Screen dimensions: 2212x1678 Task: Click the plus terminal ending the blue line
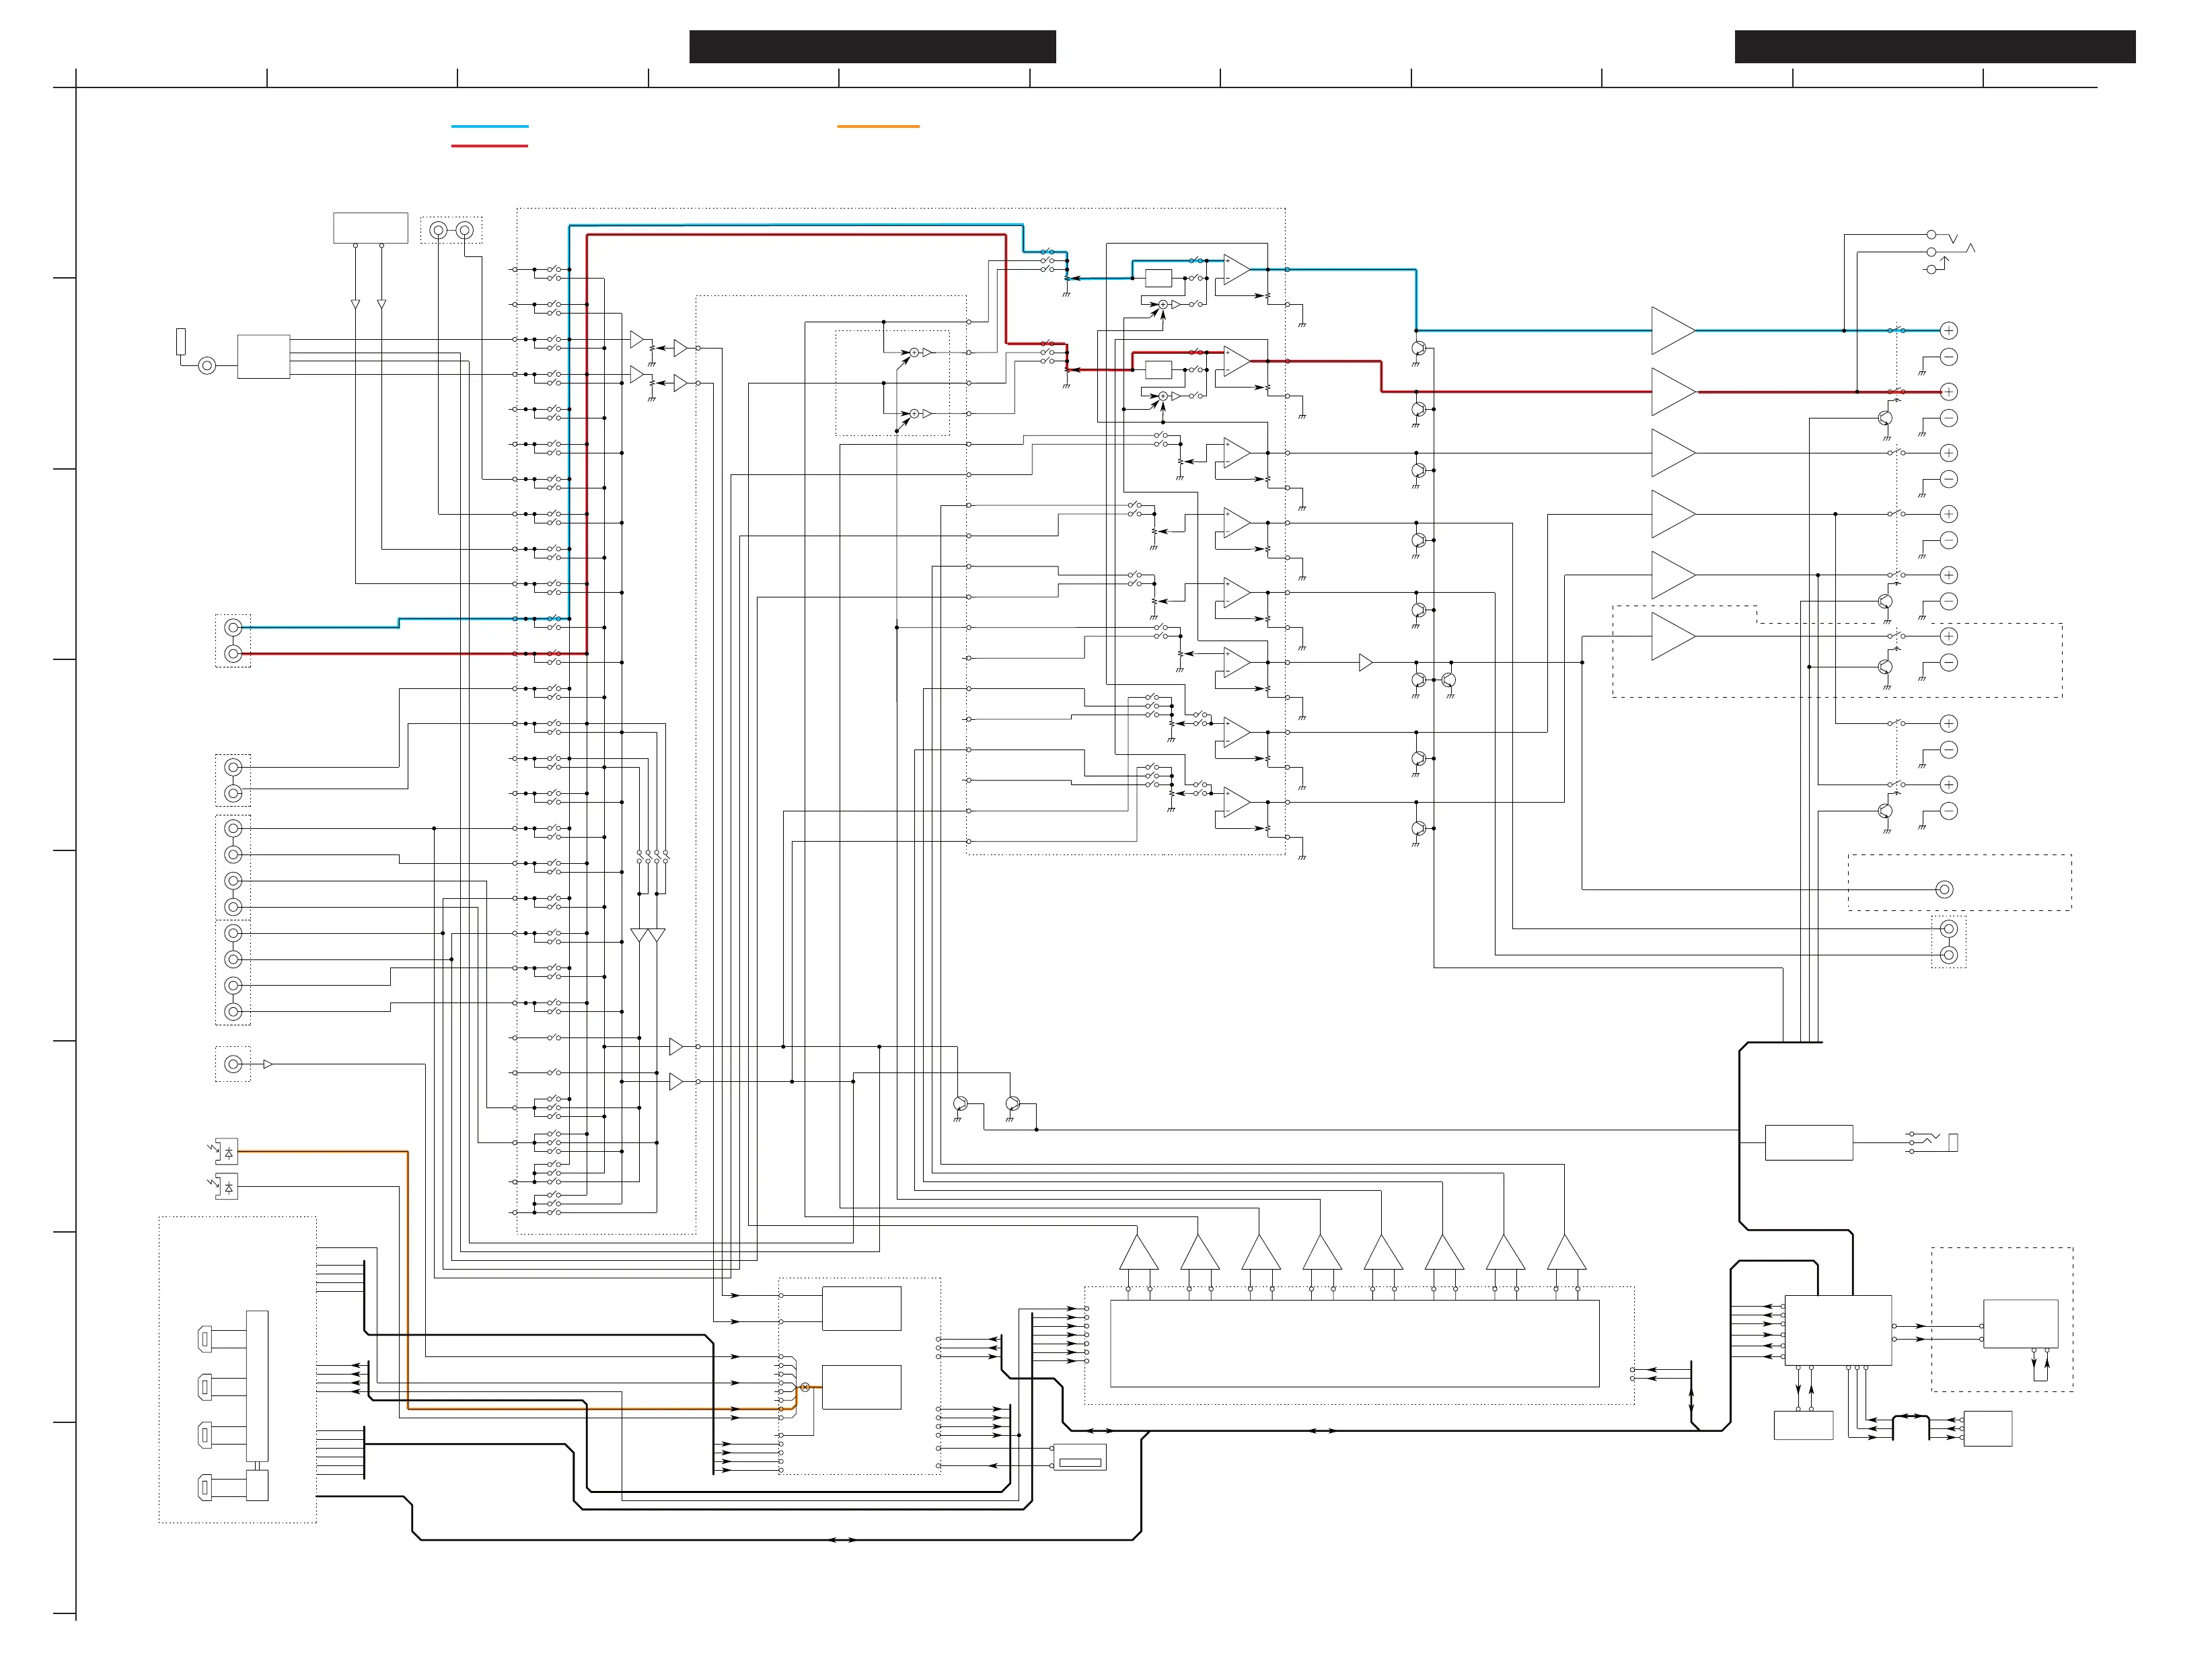point(1948,331)
